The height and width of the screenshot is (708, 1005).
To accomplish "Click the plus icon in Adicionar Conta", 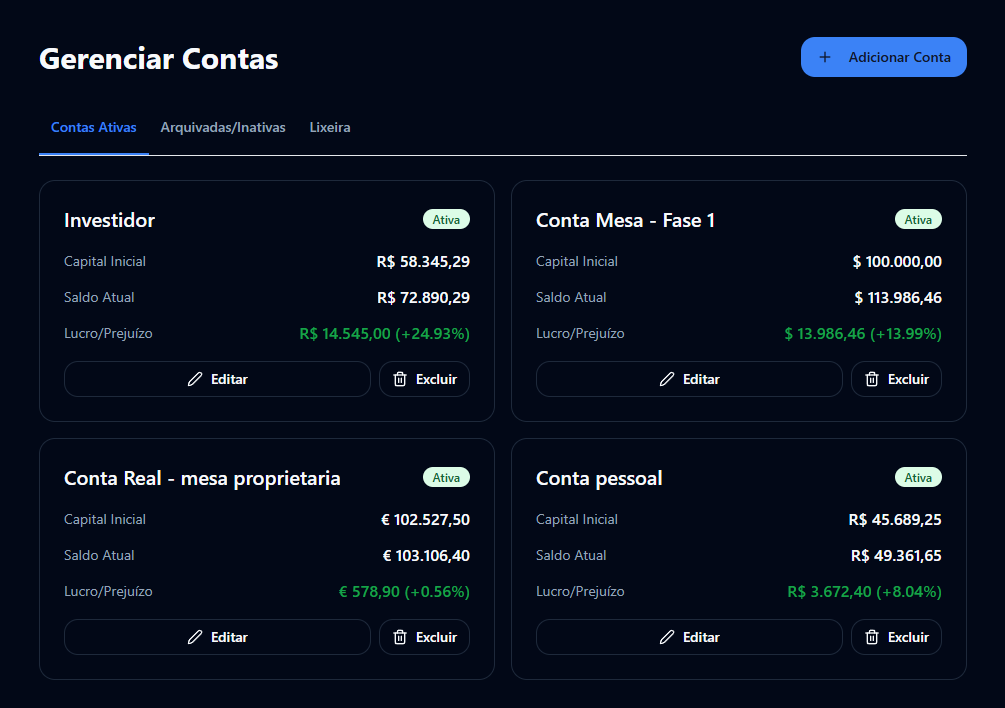I will pos(825,57).
